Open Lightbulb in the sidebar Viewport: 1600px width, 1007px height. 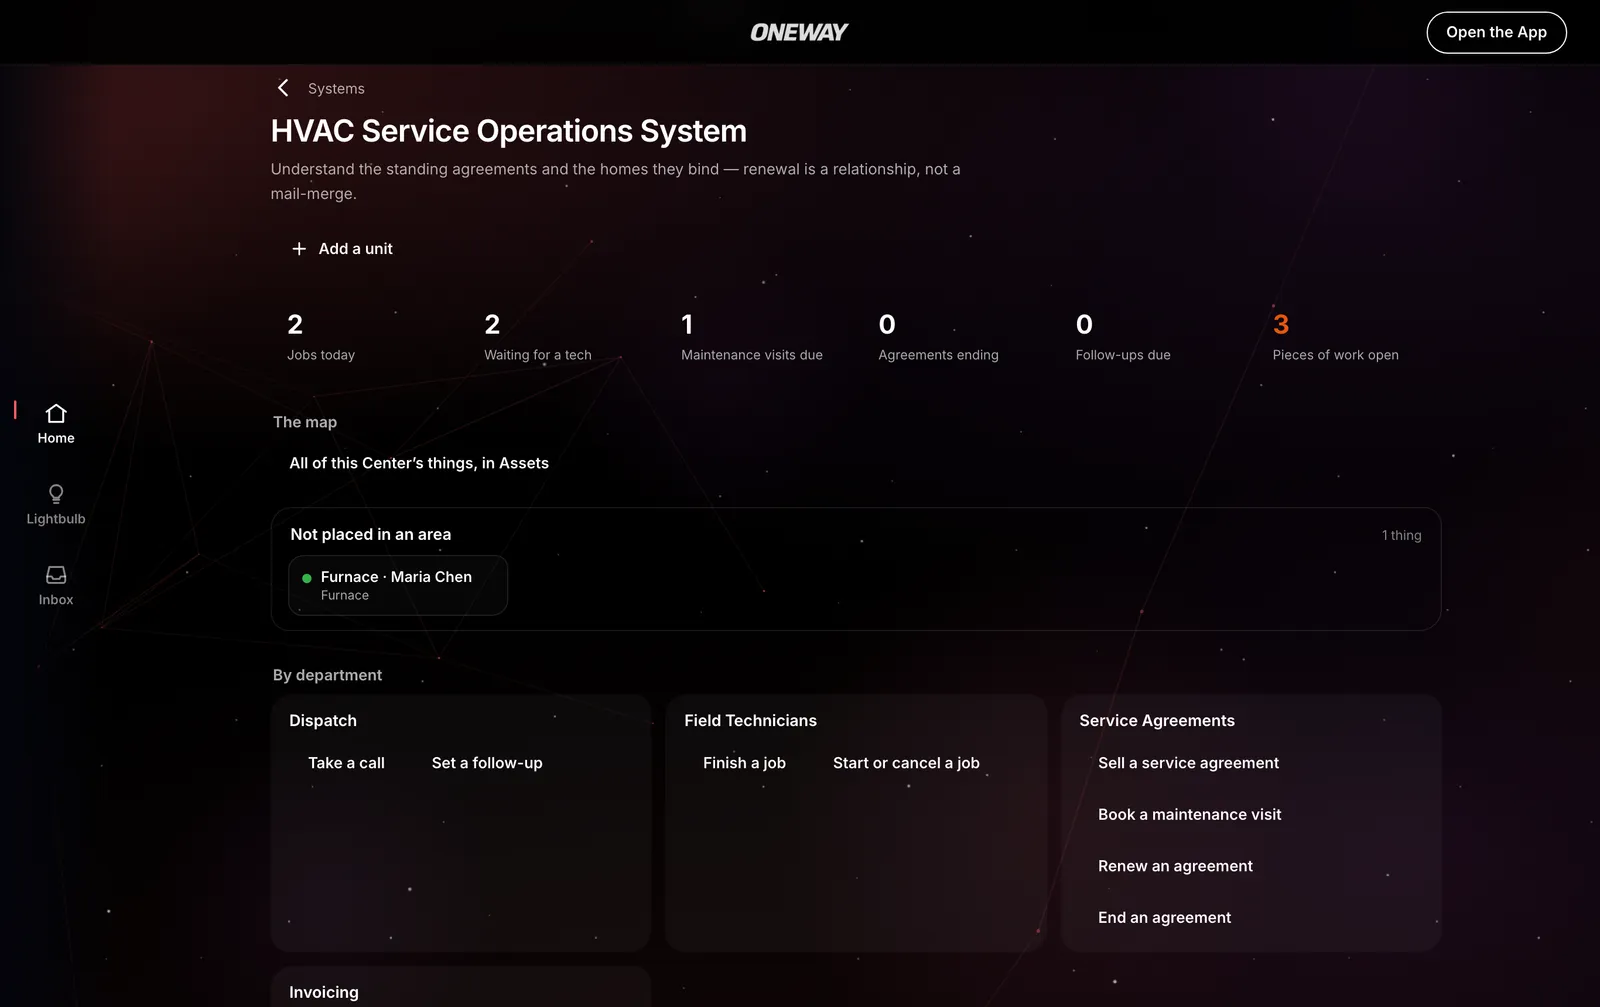click(x=56, y=505)
